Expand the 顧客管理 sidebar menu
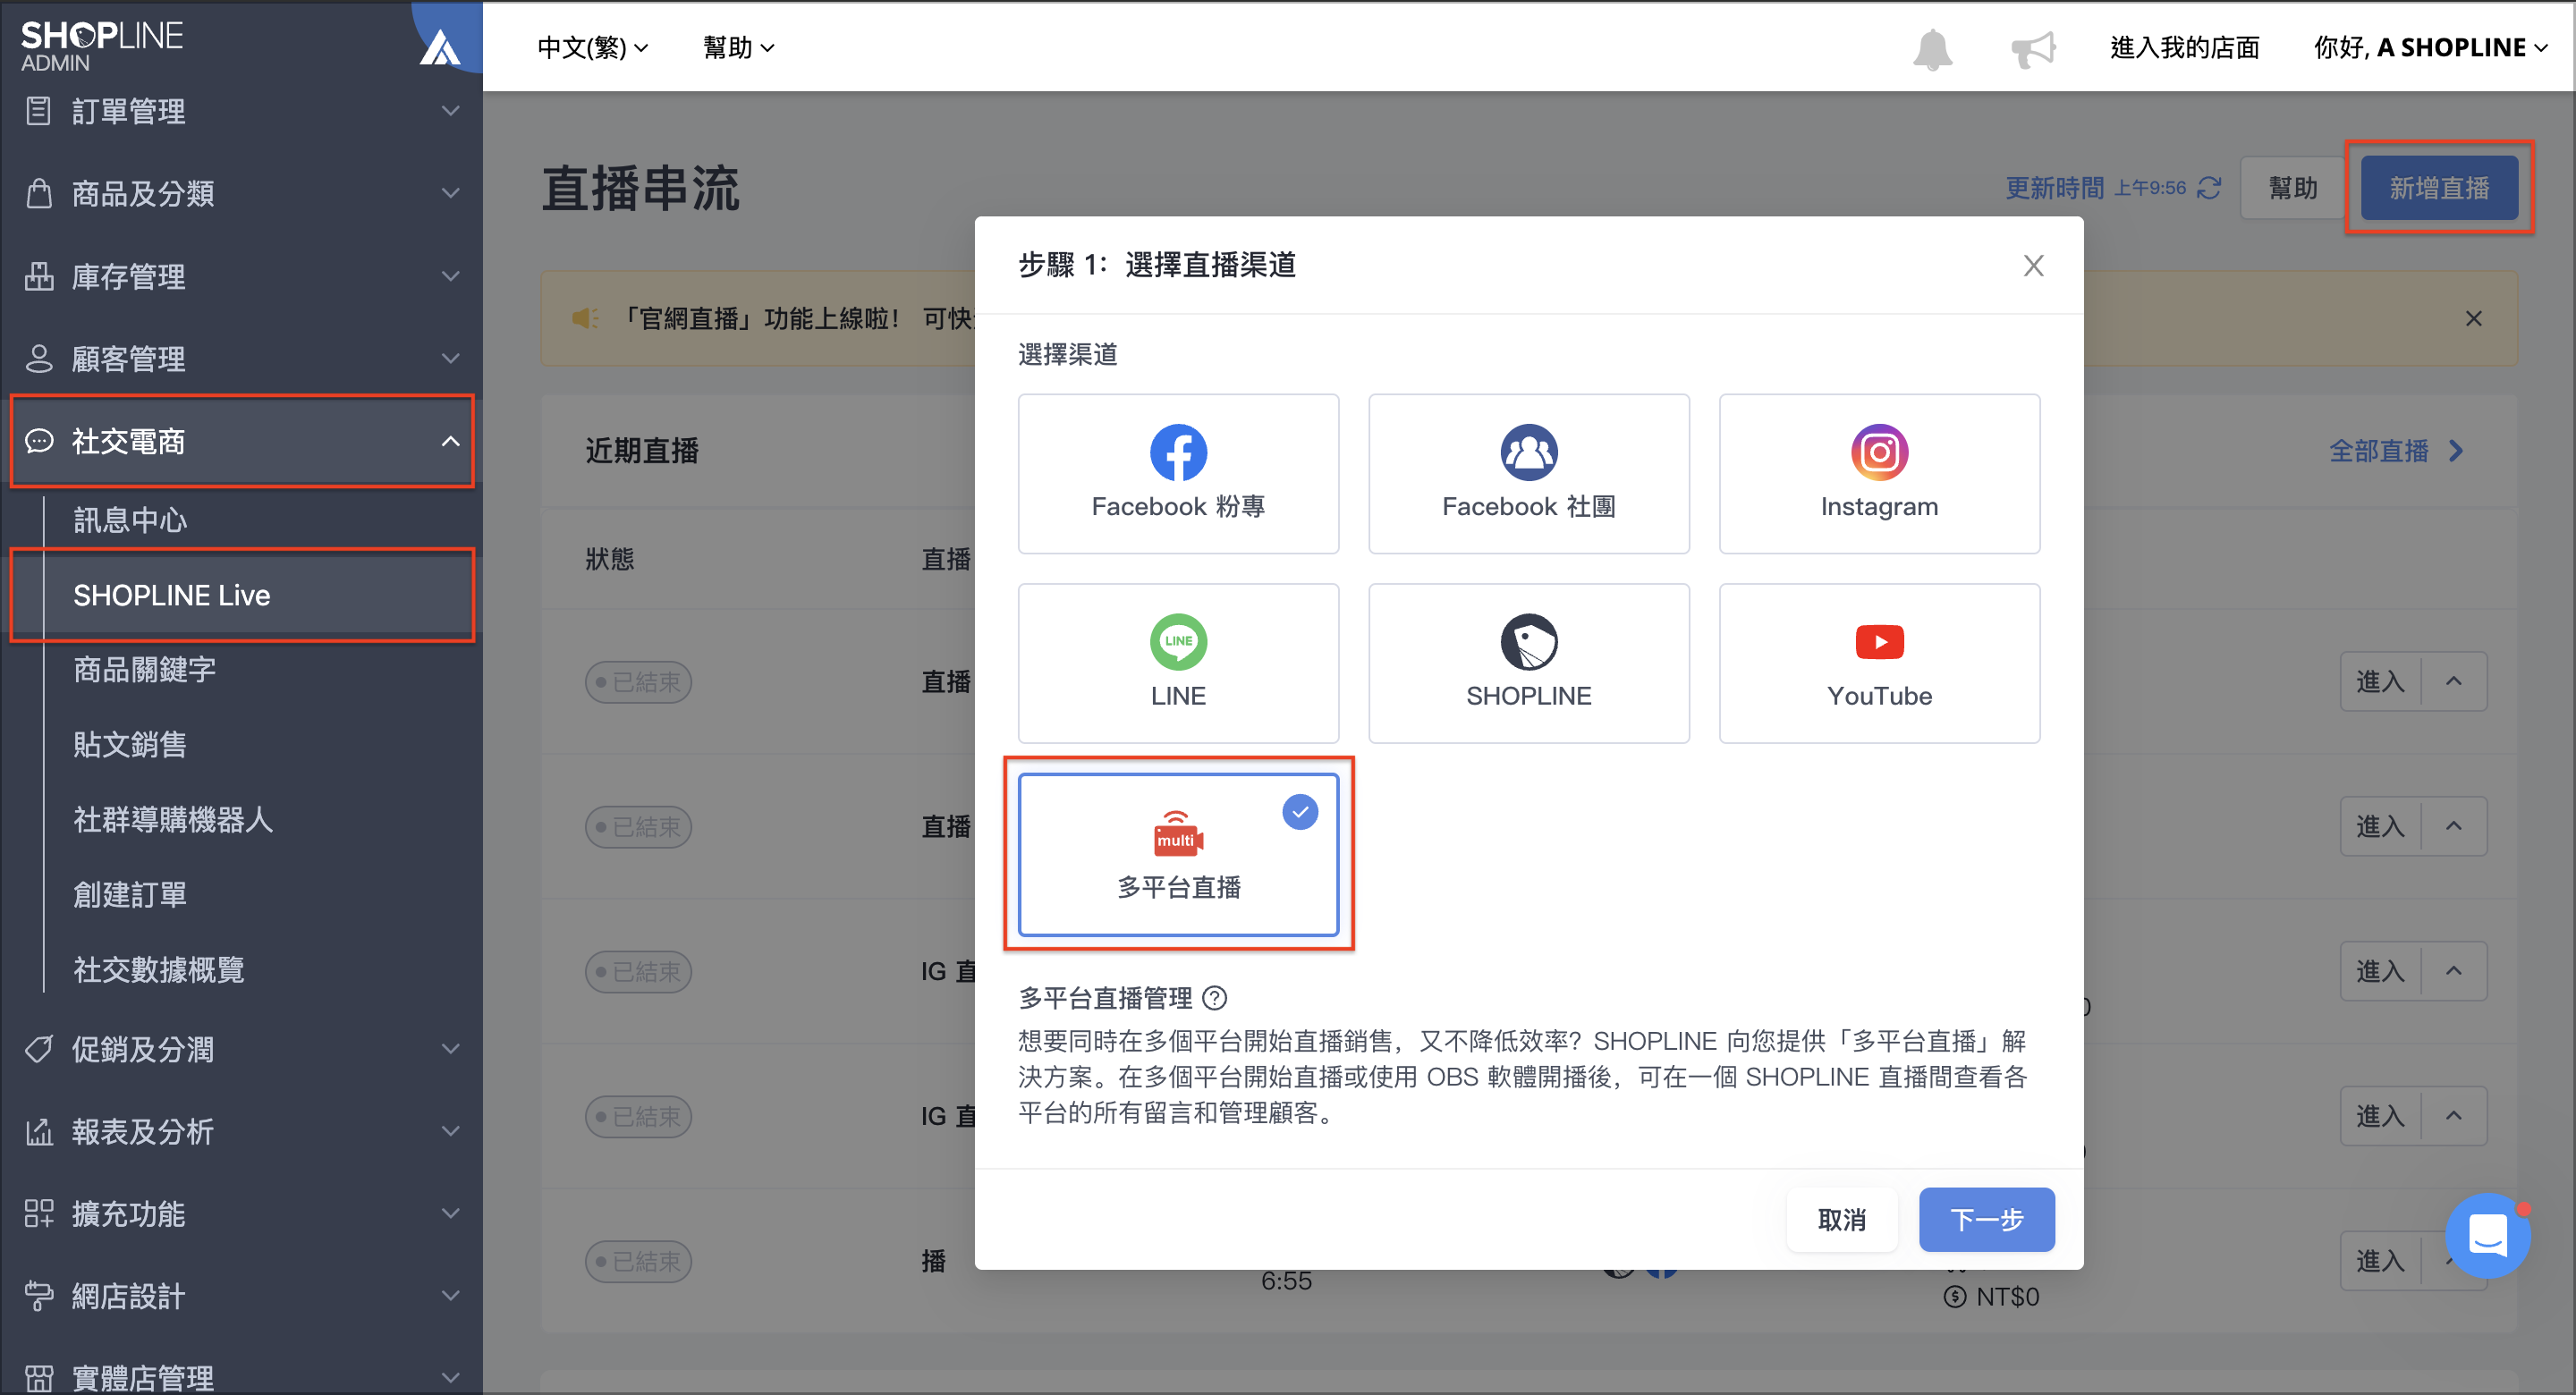Image resolution: width=2576 pixels, height=1395 pixels. click(x=241, y=358)
